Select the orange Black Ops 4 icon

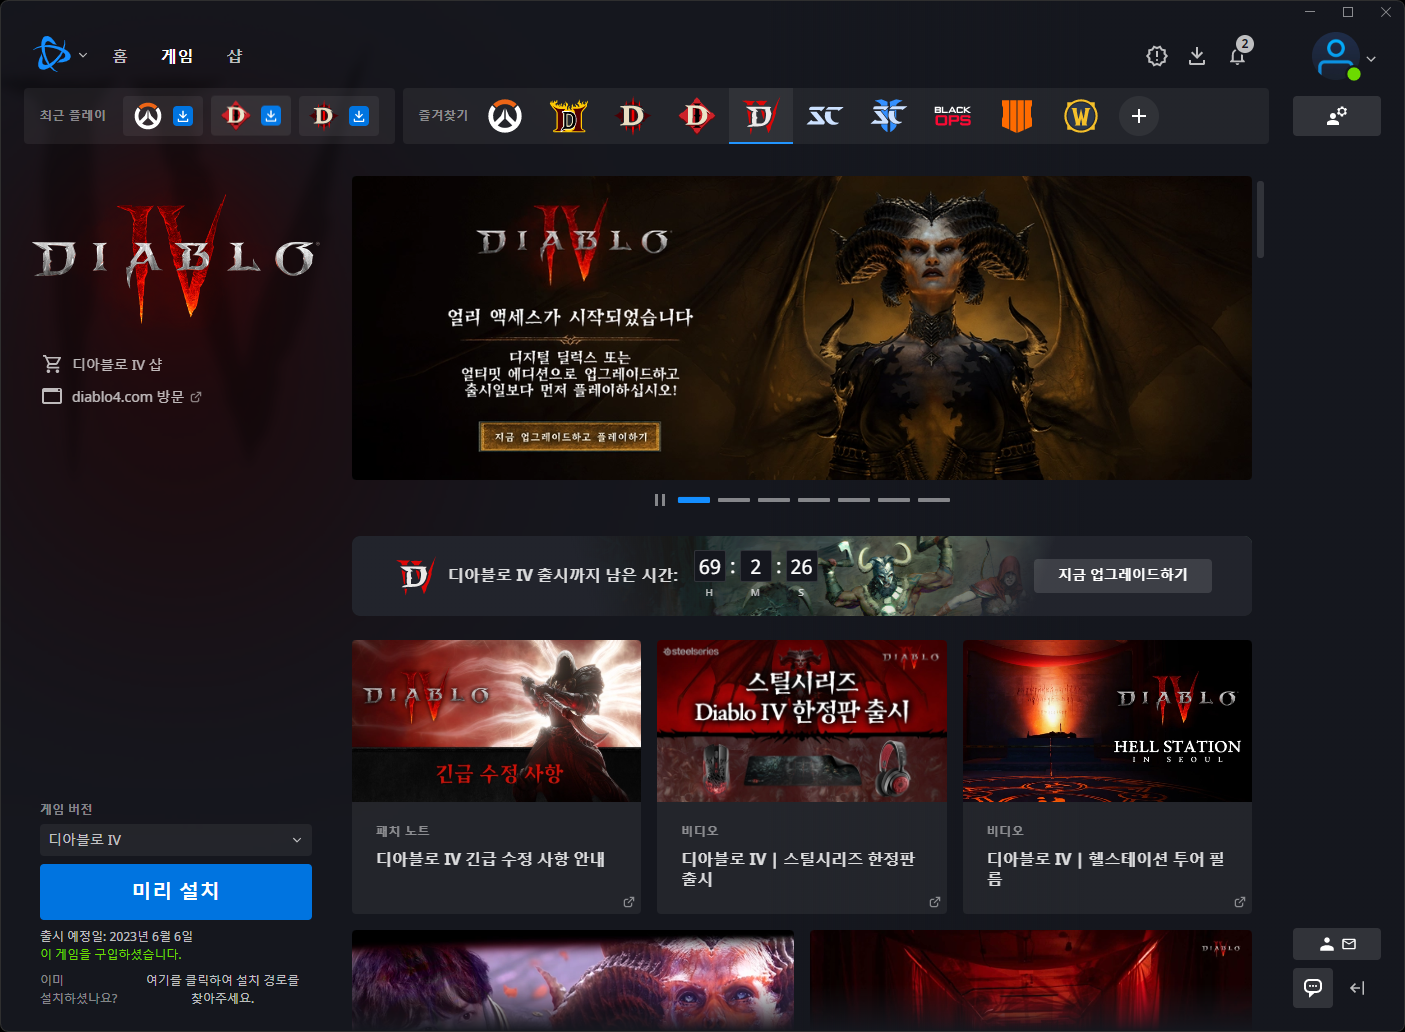1017,116
